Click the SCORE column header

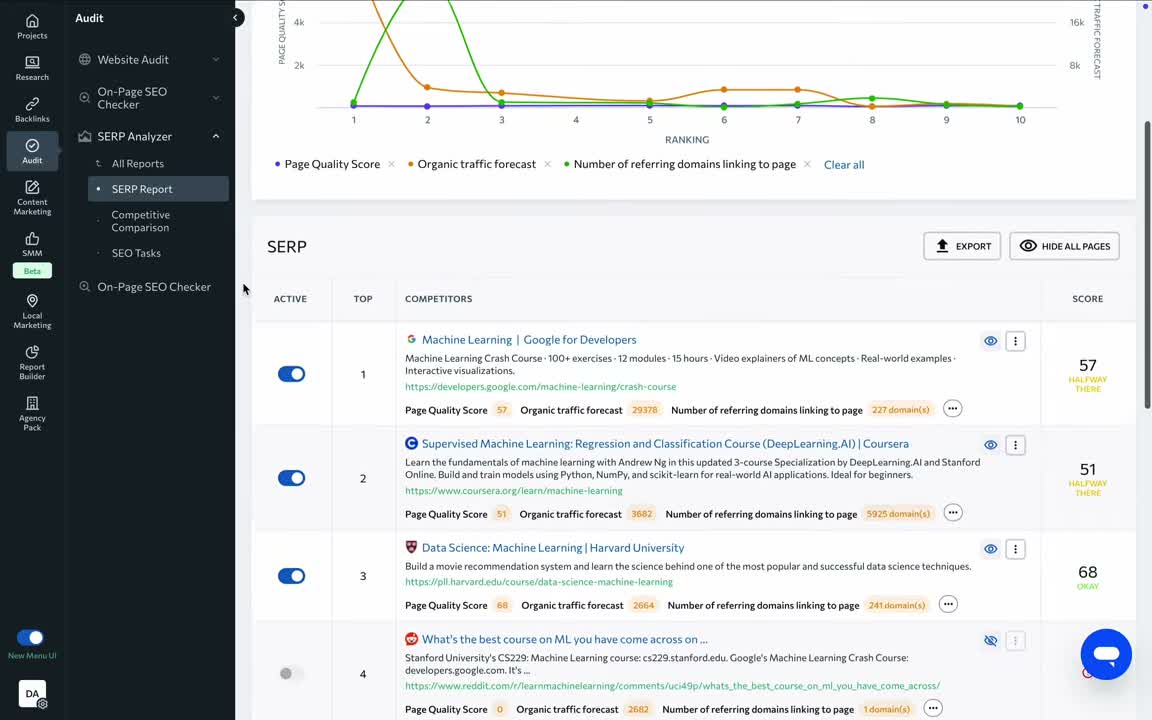pyautogui.click(x=1087, y=298)
